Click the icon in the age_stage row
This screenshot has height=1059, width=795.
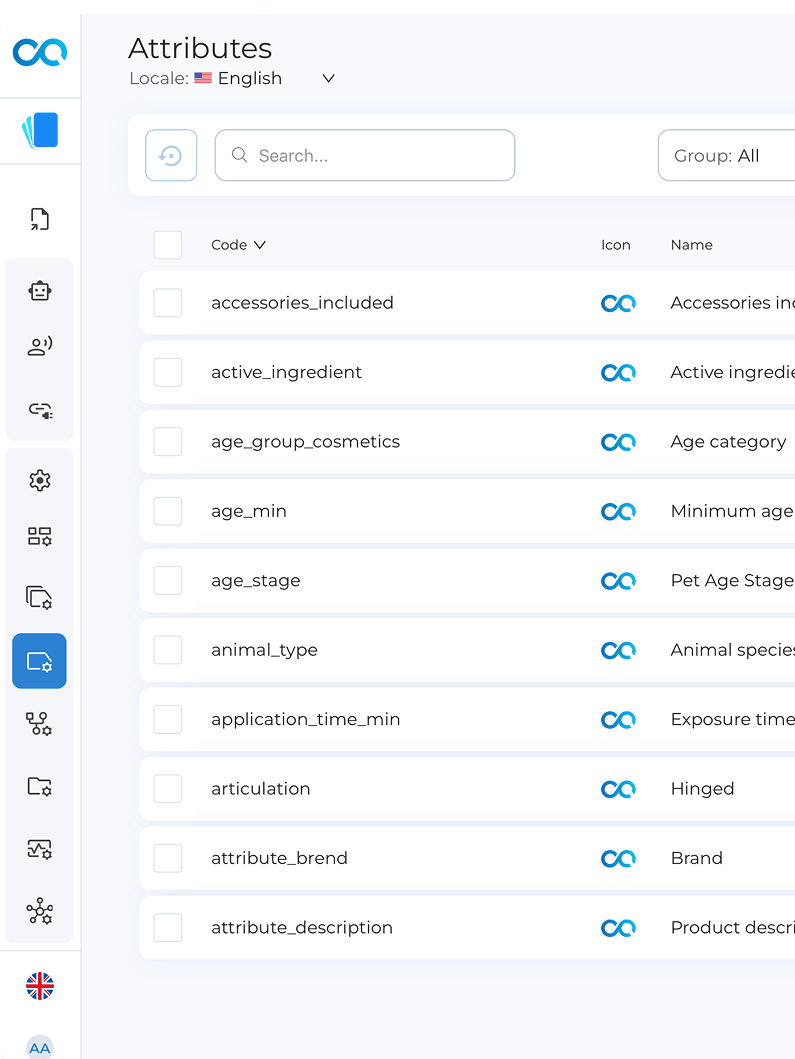pyautogui.click(x=618, y=582)
